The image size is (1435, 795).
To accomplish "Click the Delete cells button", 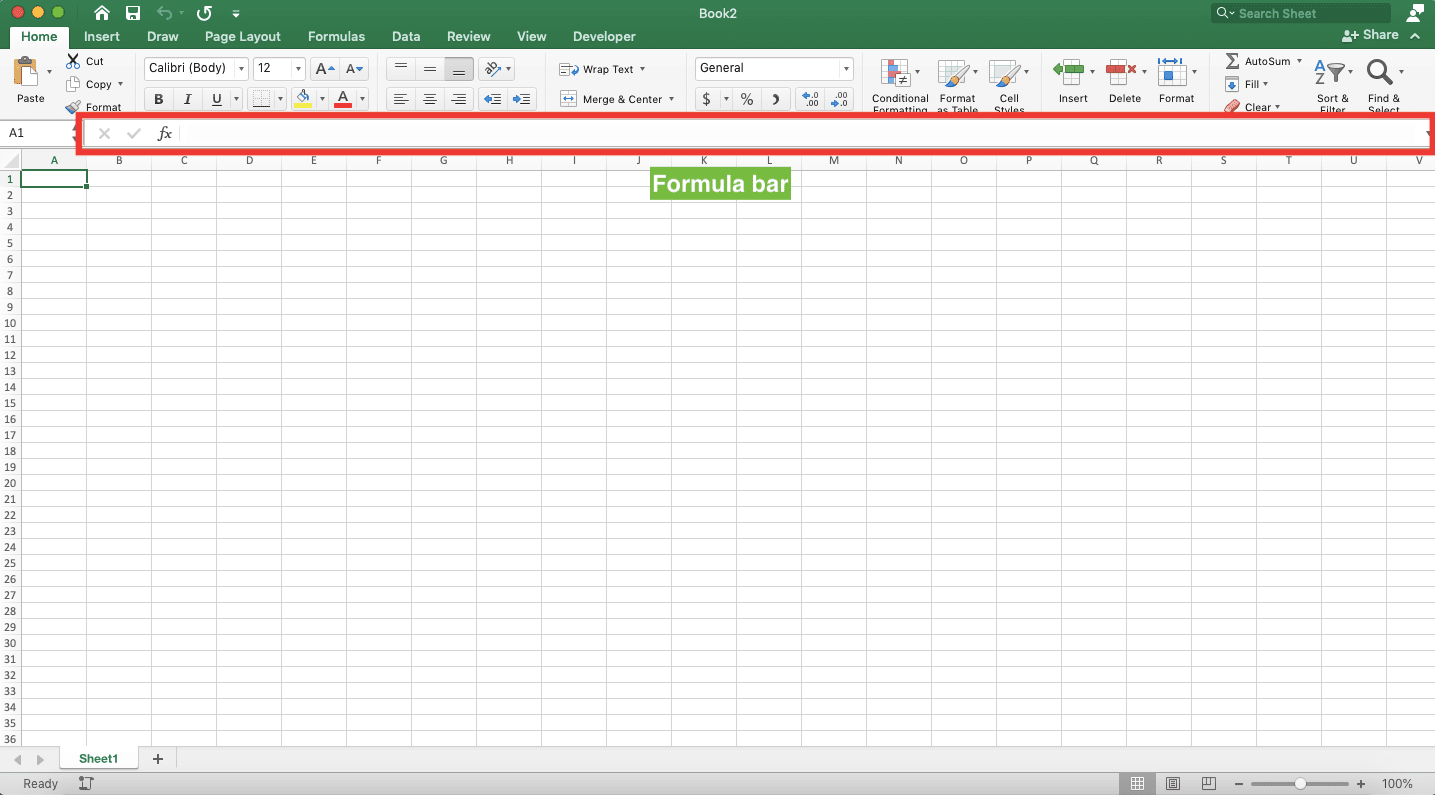I will click(x=1124, y=82).
